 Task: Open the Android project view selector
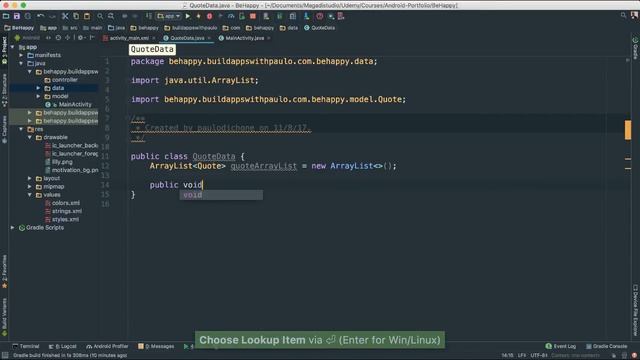click(x=27, y=38)
